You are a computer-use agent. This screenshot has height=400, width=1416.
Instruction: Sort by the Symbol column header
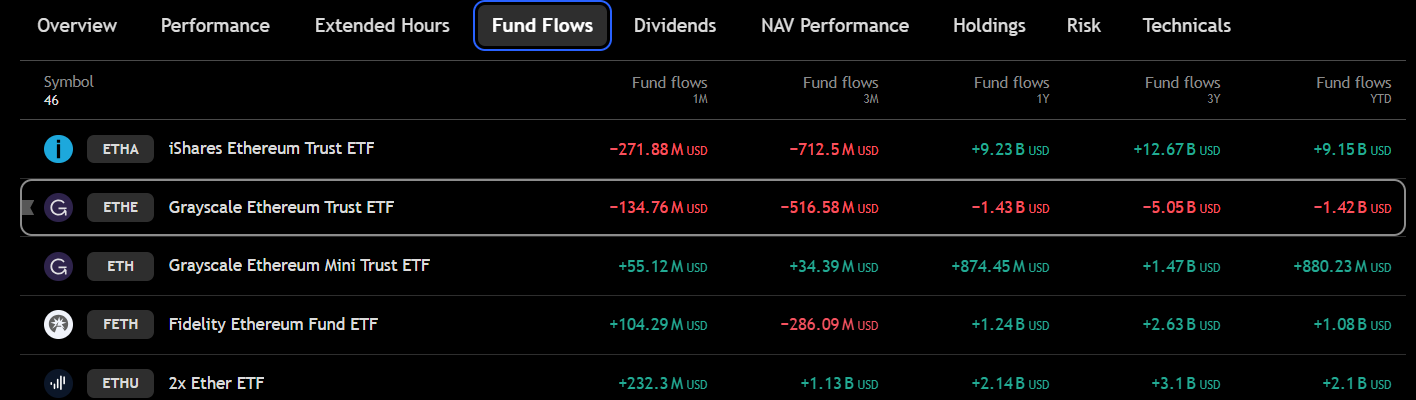(x=68, y=83)
